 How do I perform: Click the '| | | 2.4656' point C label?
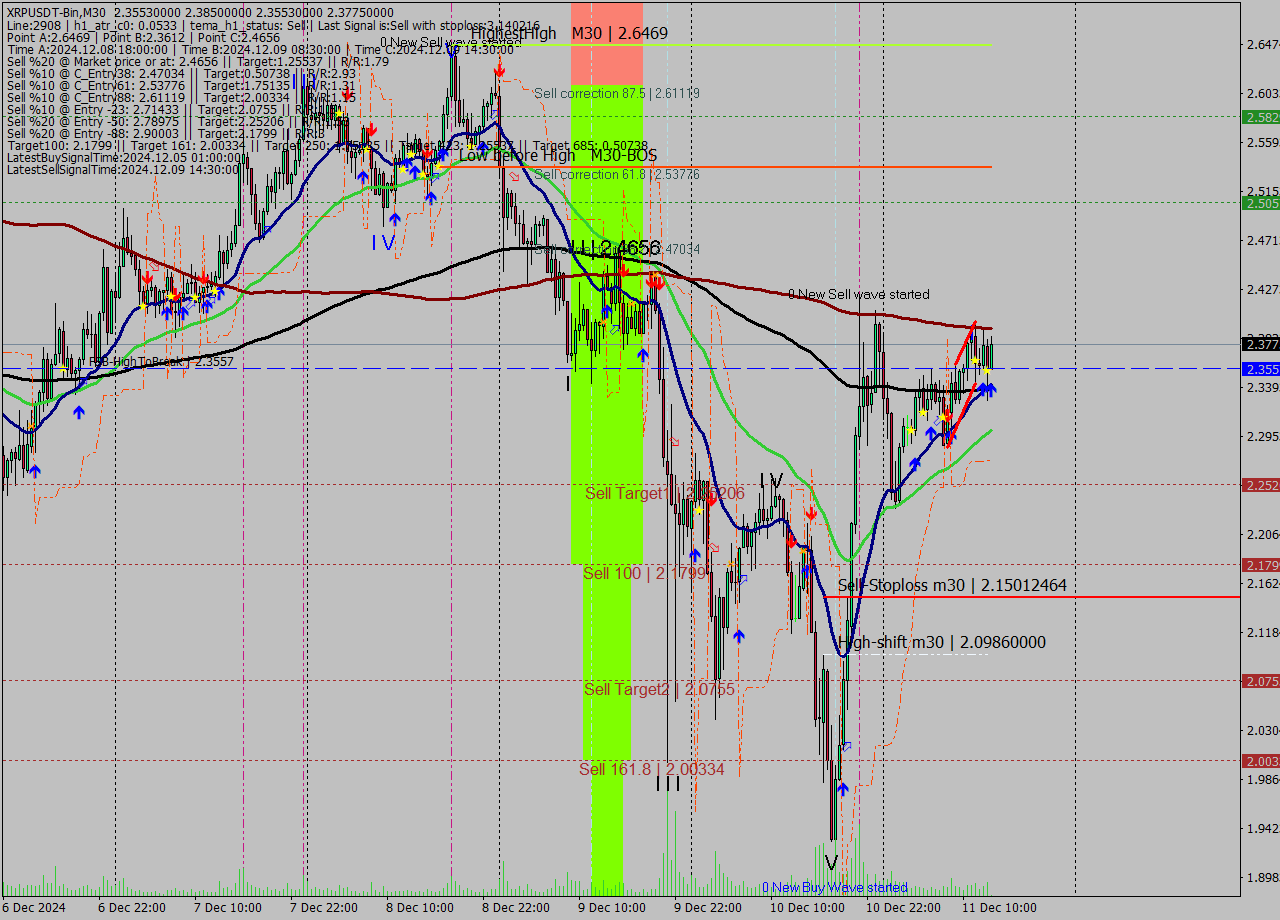(x=613, y=247)
